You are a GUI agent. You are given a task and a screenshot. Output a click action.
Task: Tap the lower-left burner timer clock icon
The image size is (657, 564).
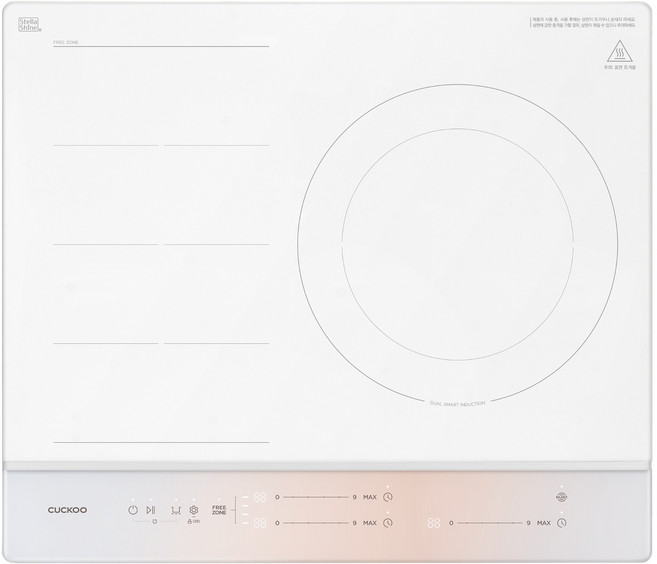point(388,523)
